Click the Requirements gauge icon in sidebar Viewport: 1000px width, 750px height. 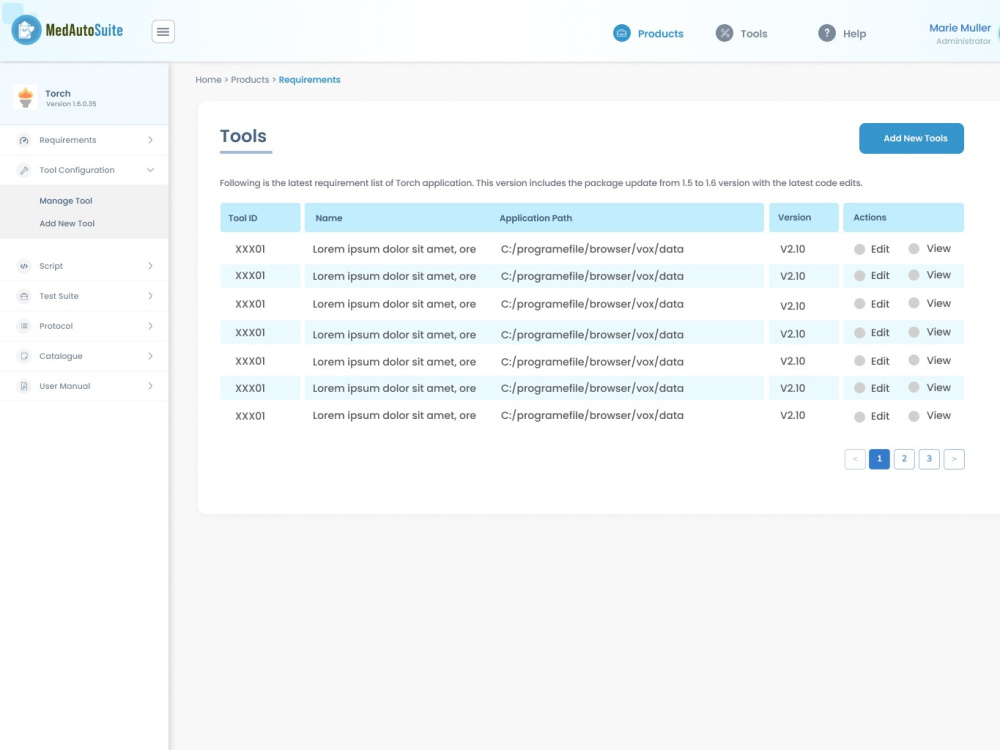[x=24, y=140]
